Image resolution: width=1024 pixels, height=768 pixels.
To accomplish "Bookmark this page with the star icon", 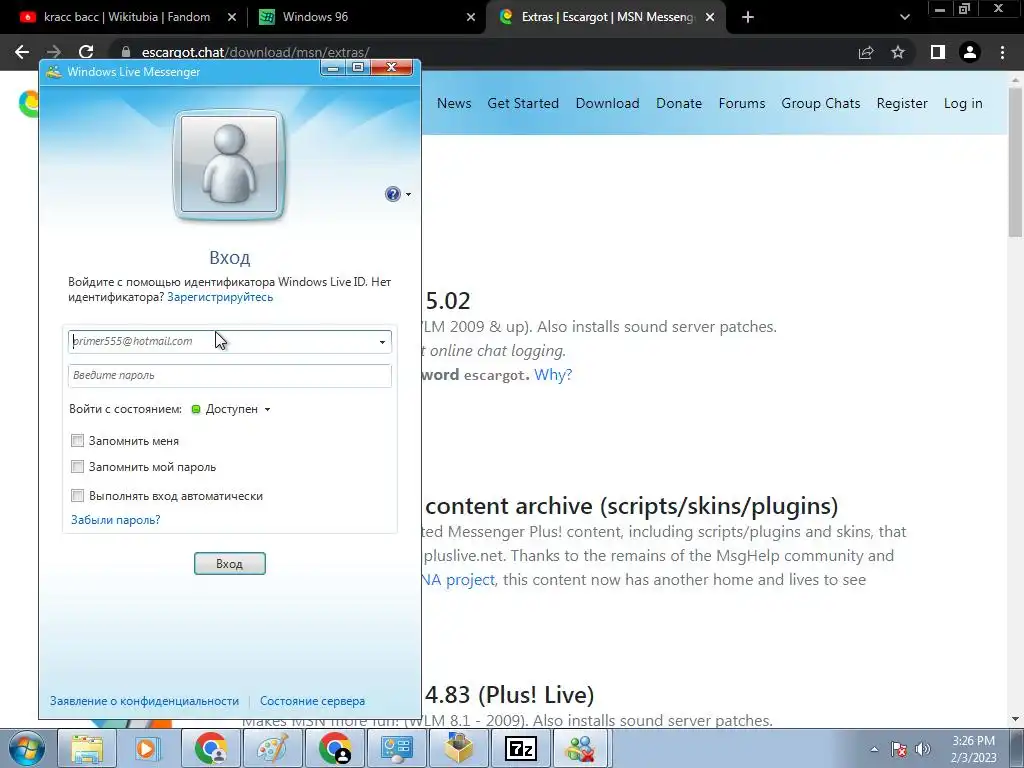I will pyautogui.click(x=898, y=52).
